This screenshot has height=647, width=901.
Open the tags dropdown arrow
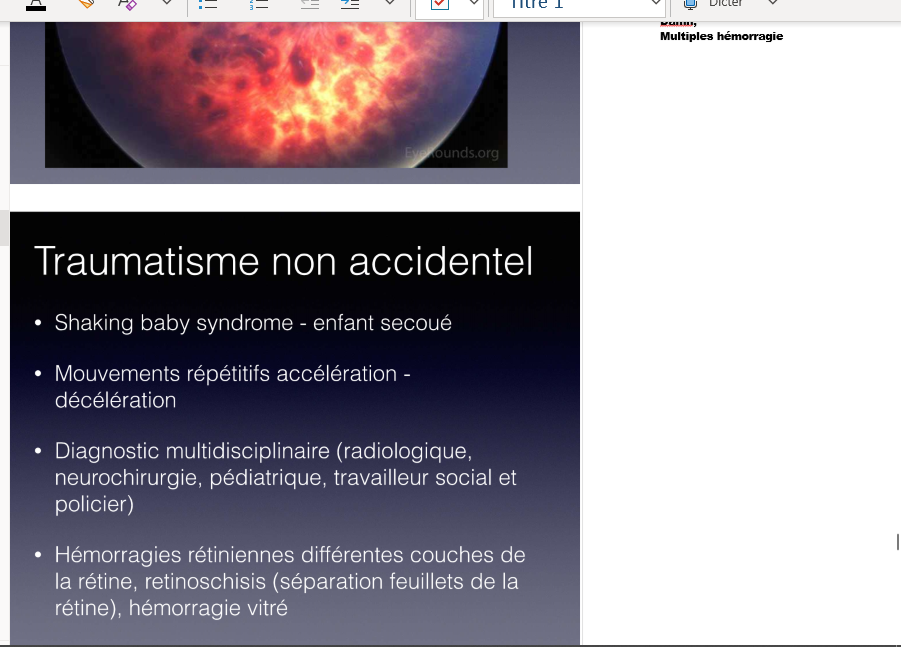pos(474,3)
